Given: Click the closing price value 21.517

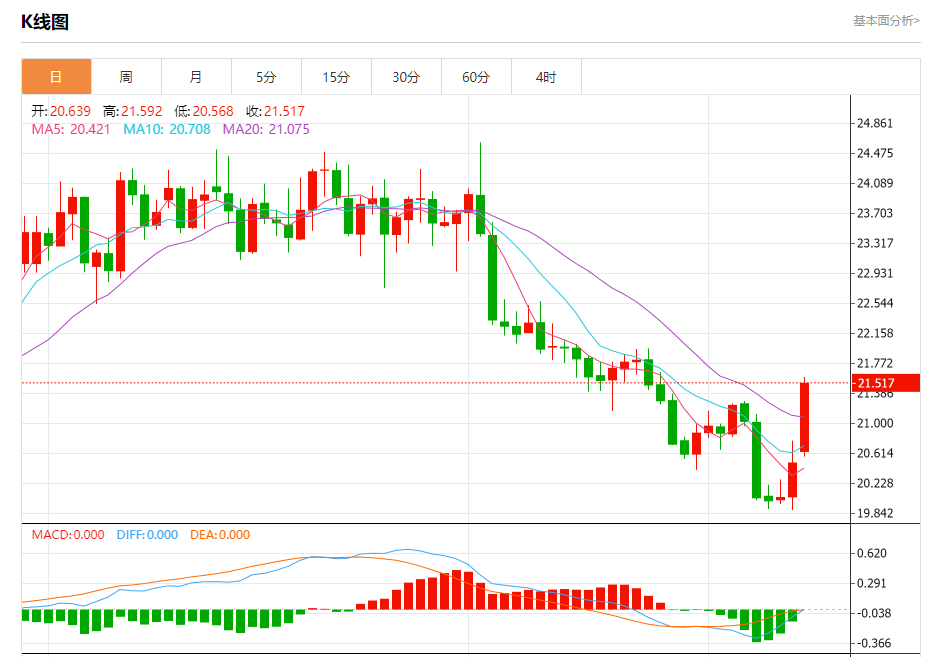Looking at the screenshot, I should click(284, 111).
